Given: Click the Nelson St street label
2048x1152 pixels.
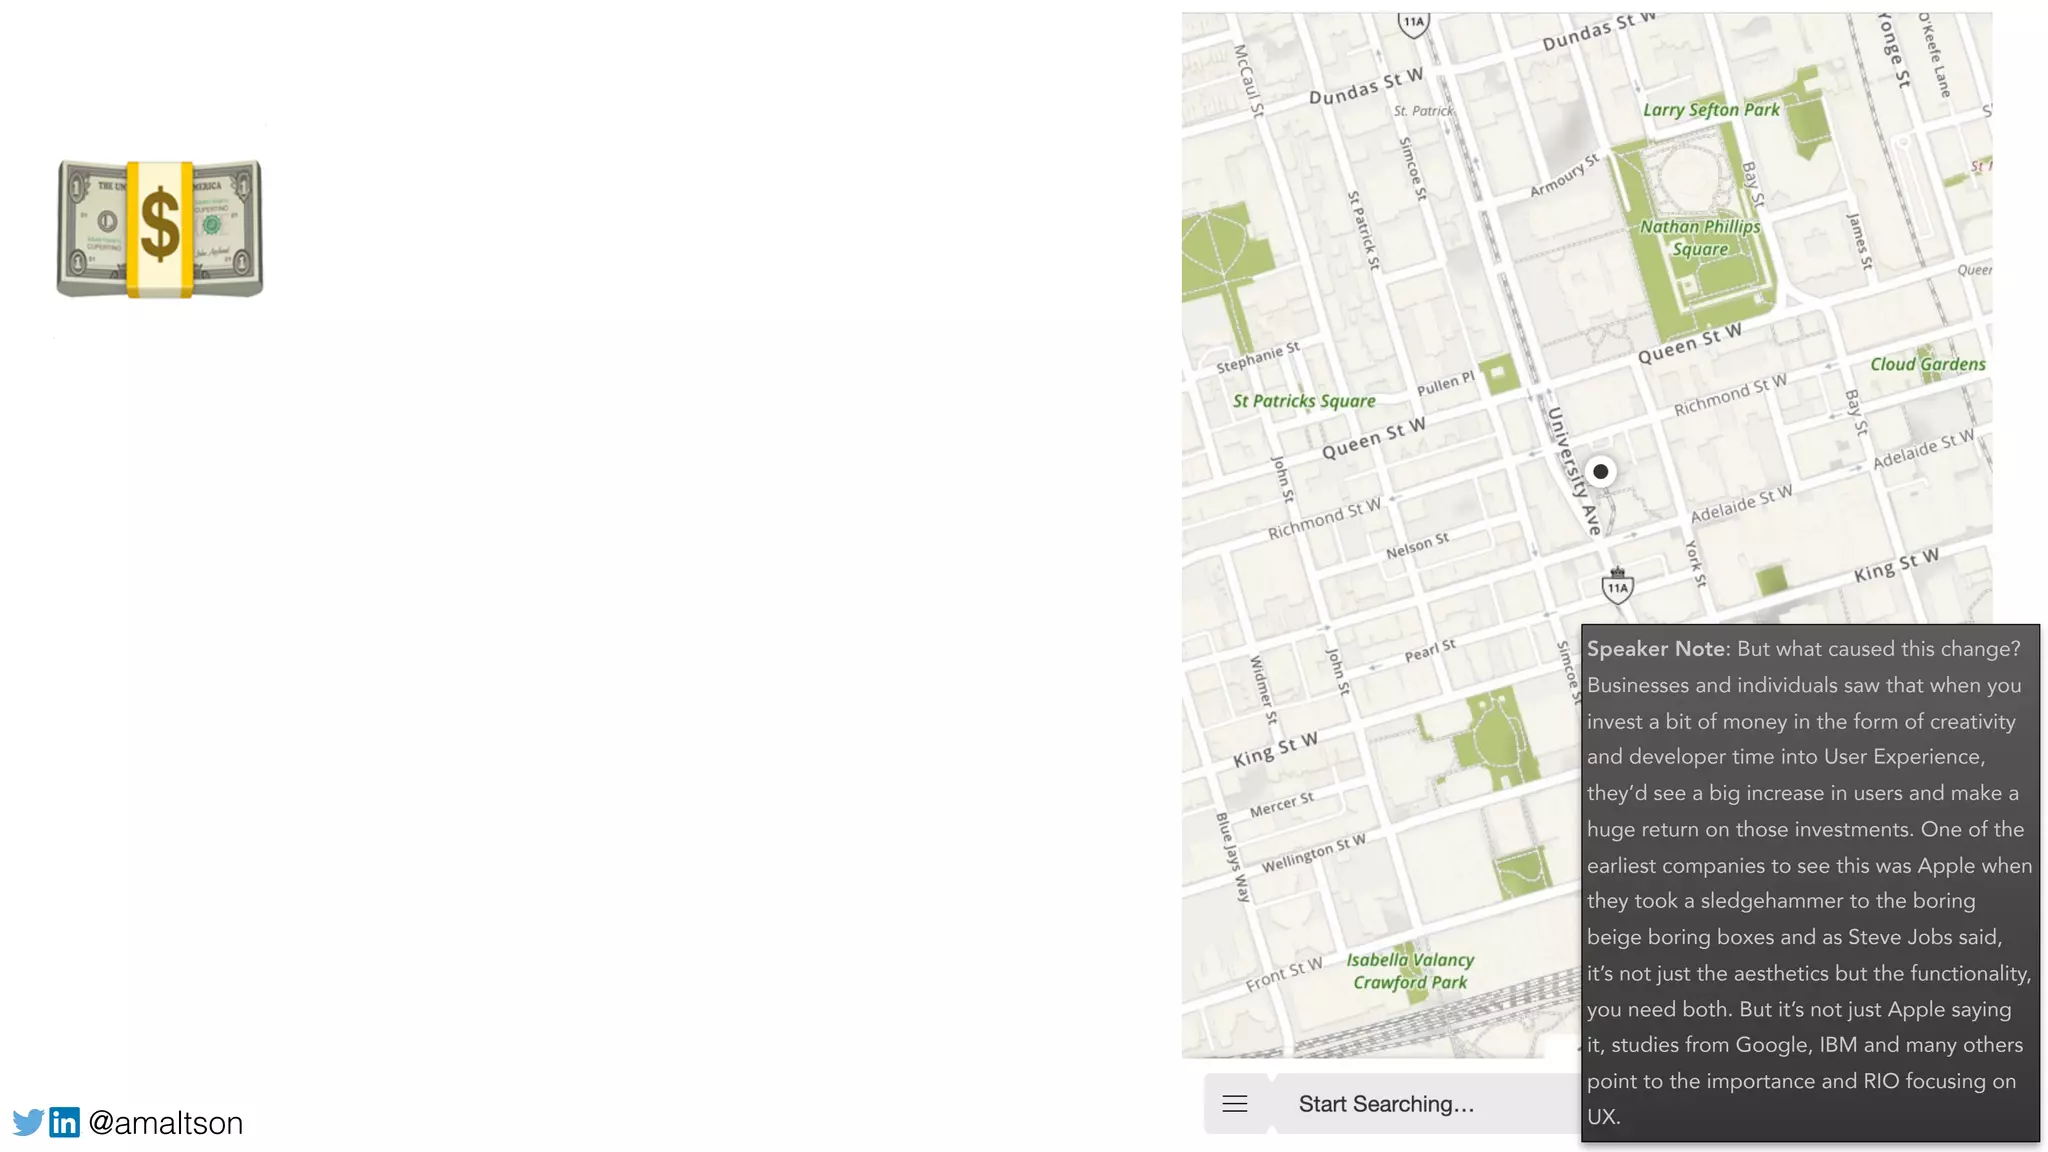Looking at the screenshot, I should (1417, 546).
